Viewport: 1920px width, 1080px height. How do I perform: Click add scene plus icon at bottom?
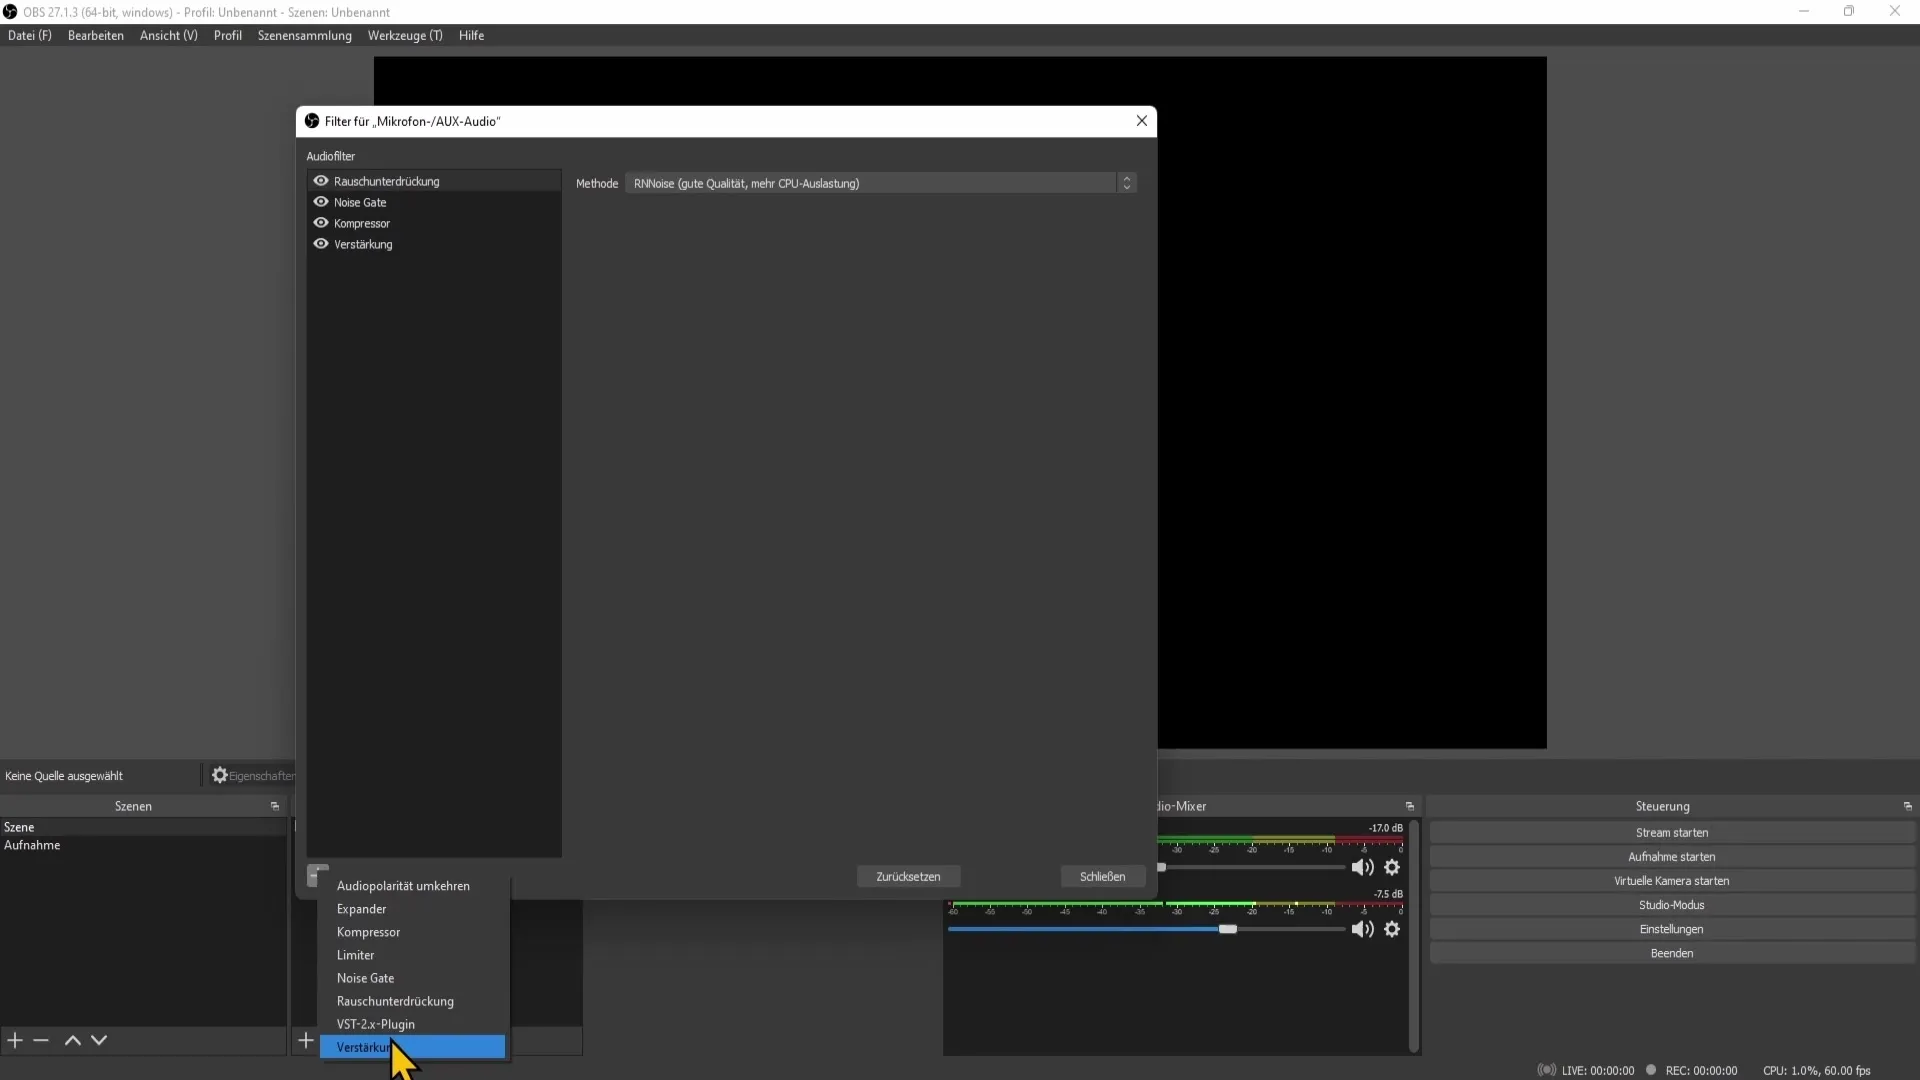(15, 1040)
